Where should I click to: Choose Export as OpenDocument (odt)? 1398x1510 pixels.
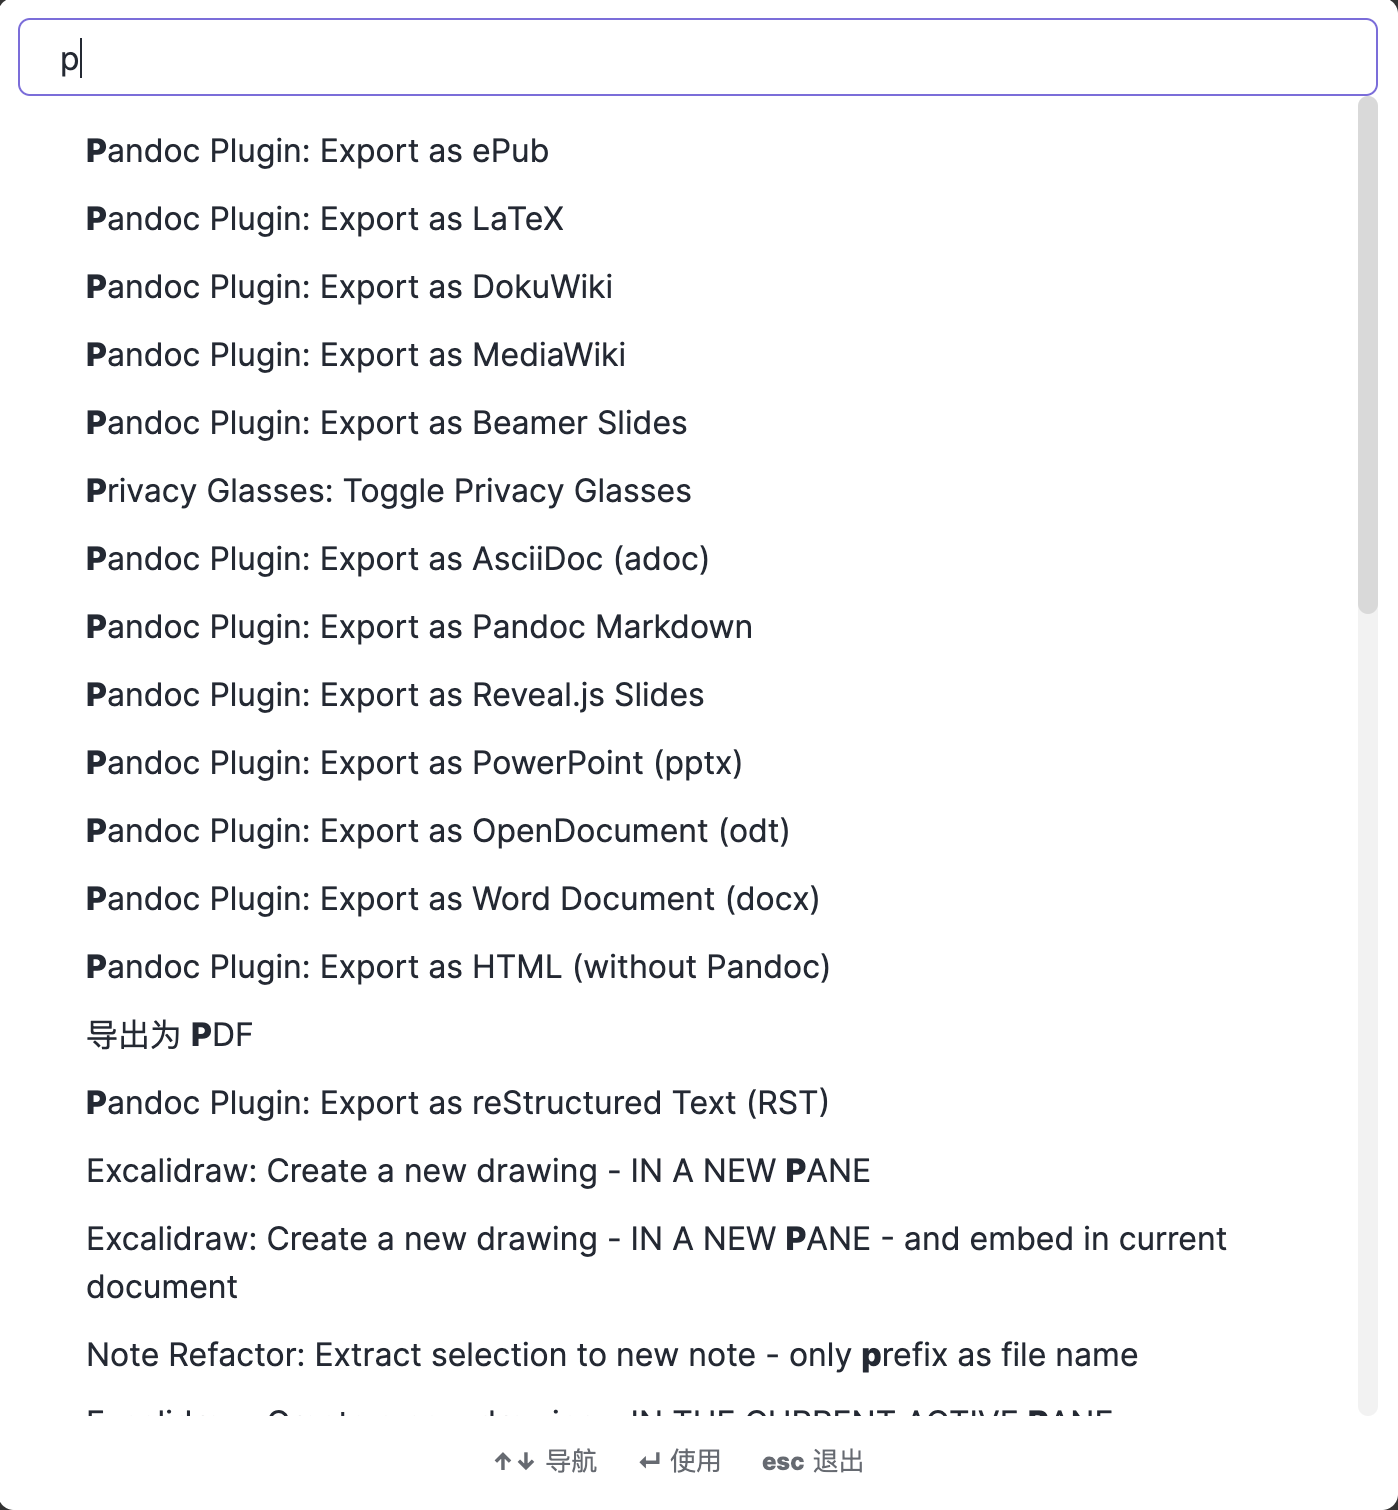438,831
